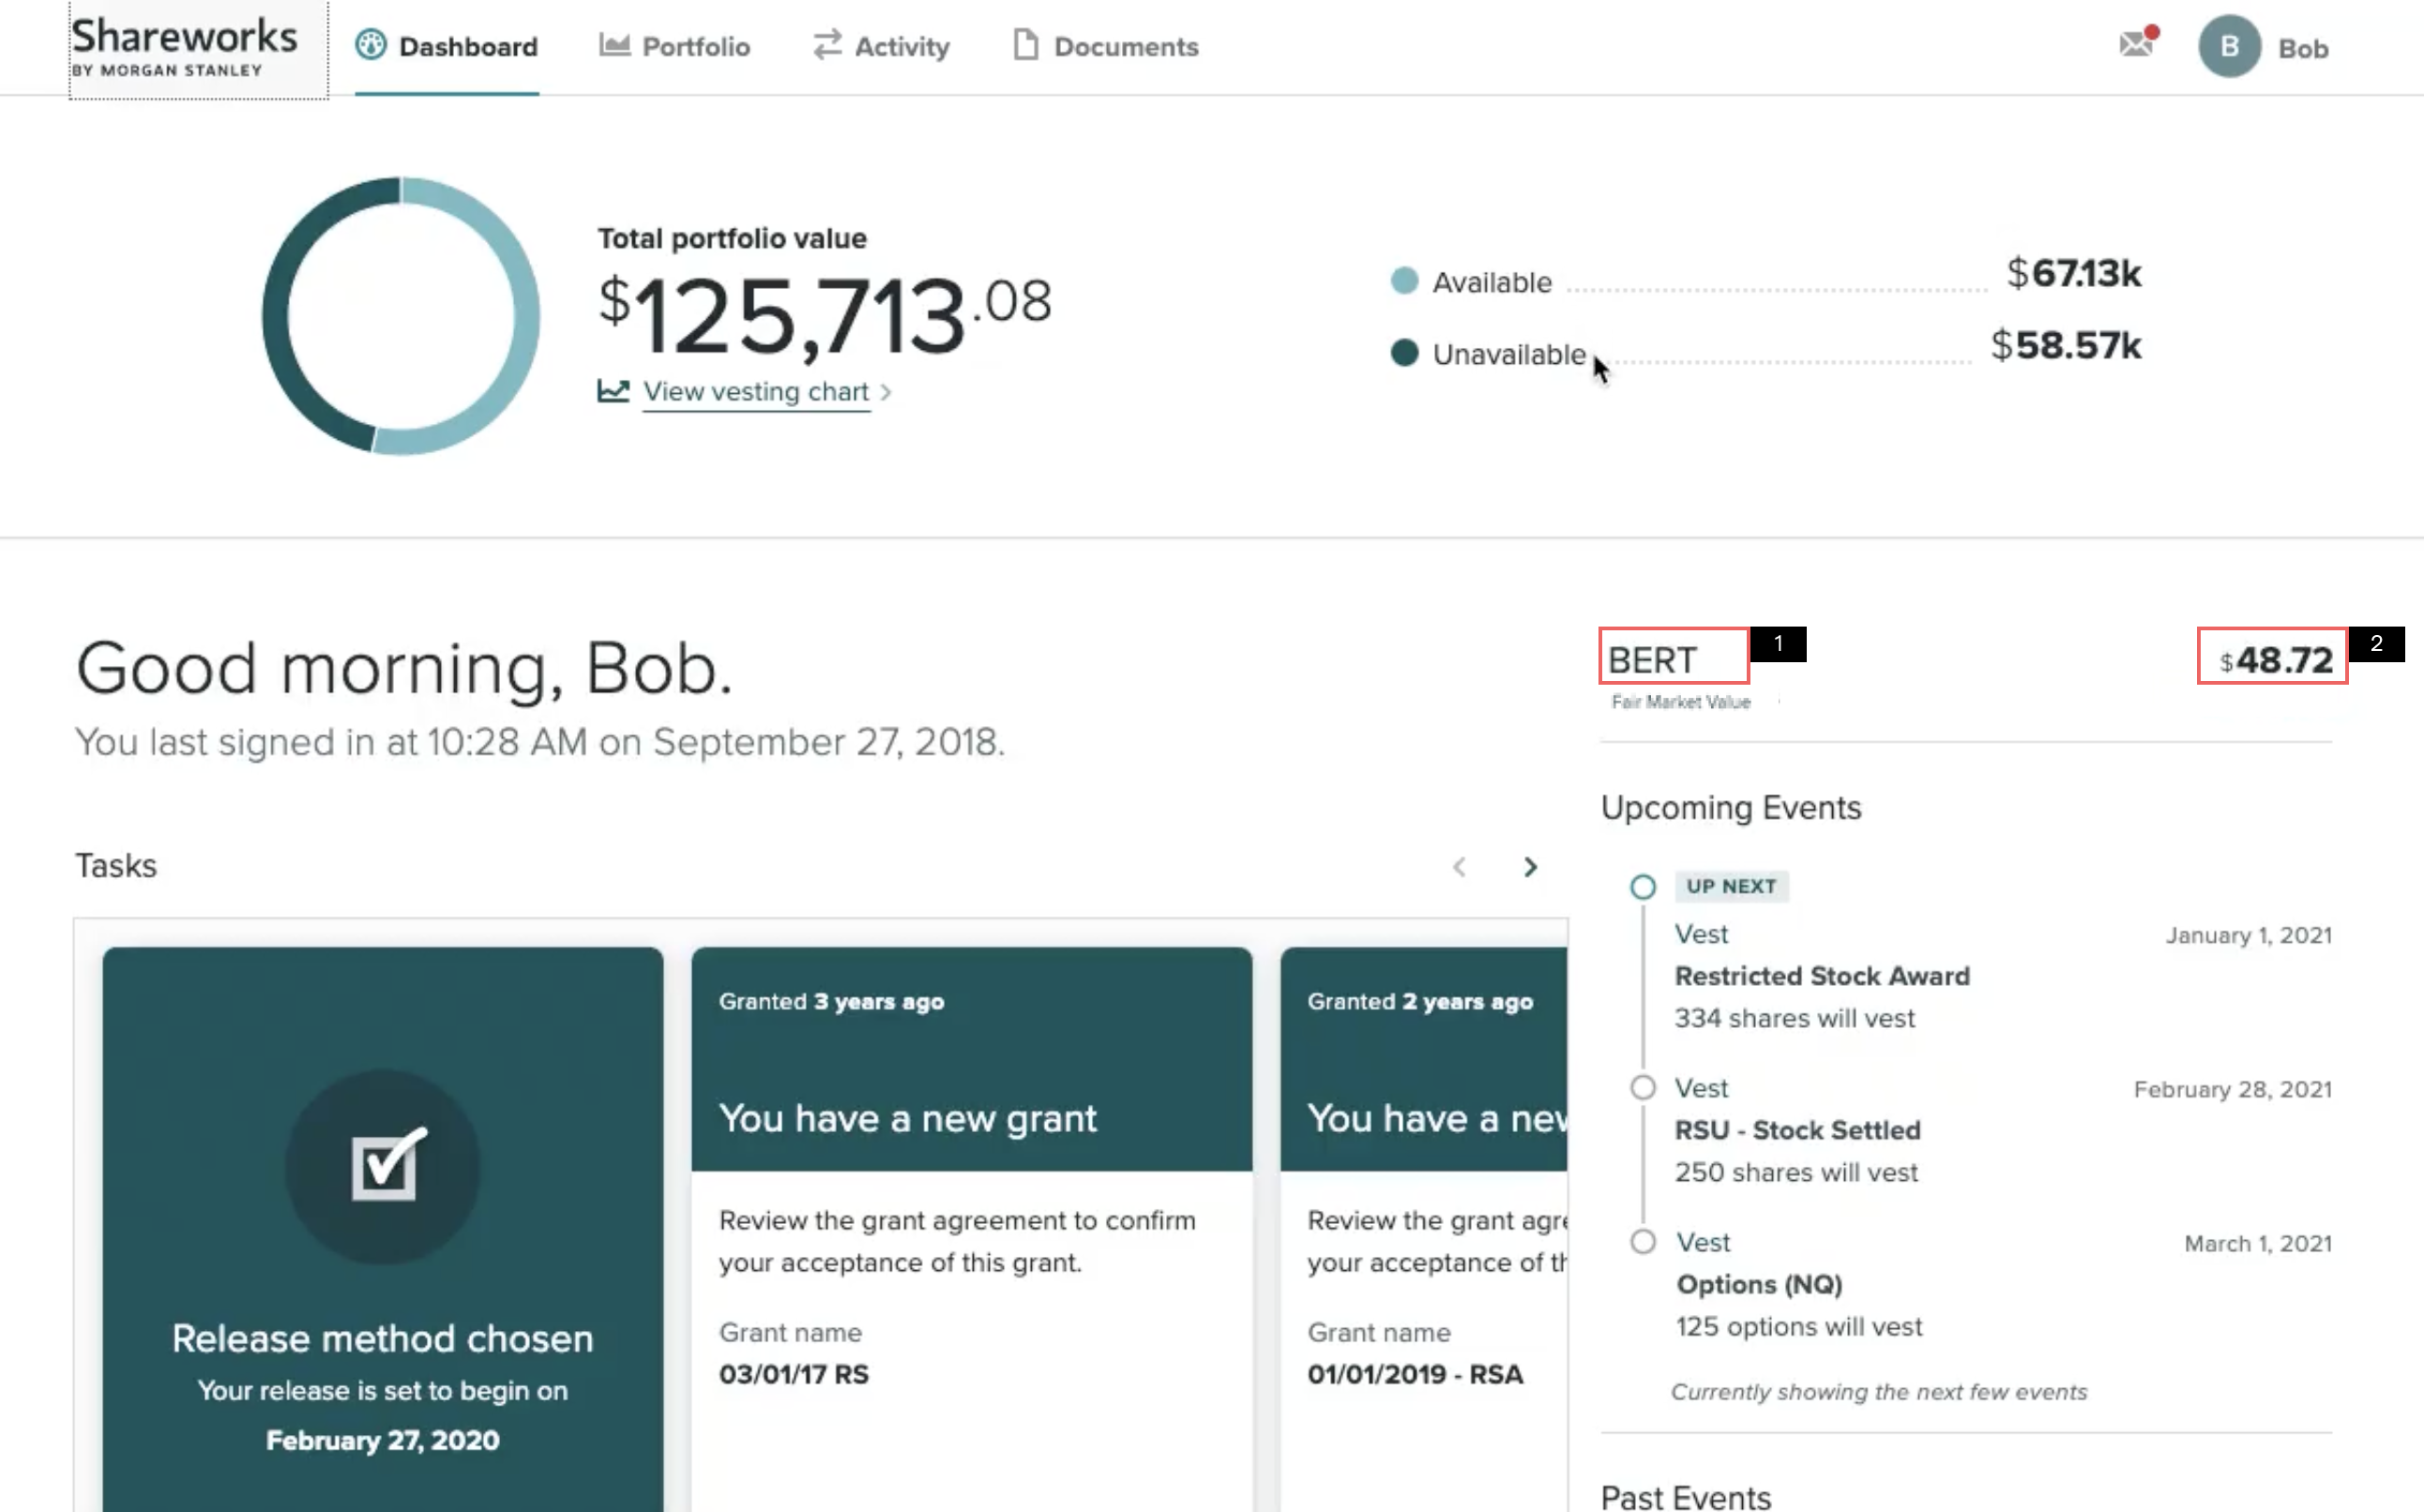Open the unread messages envelope icon

[2136, 44]
